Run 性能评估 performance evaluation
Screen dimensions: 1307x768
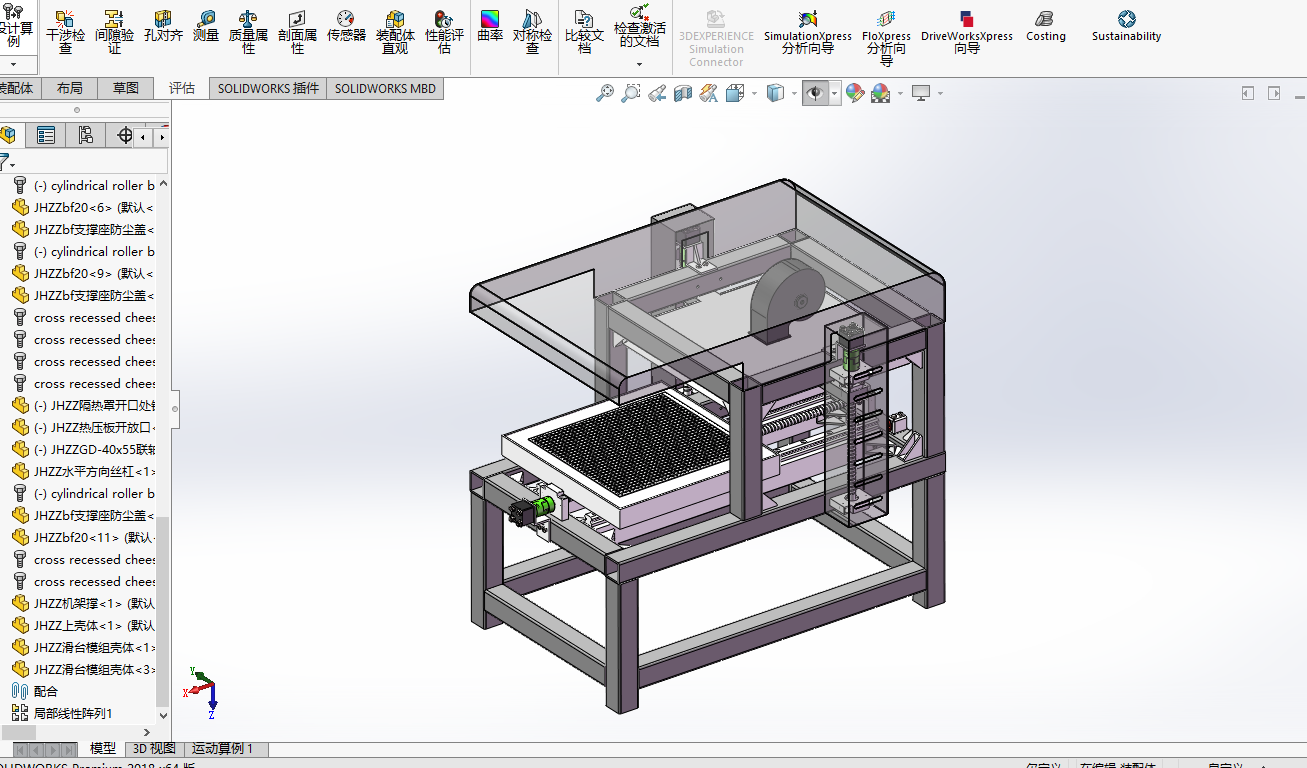[x=444, y=31]
